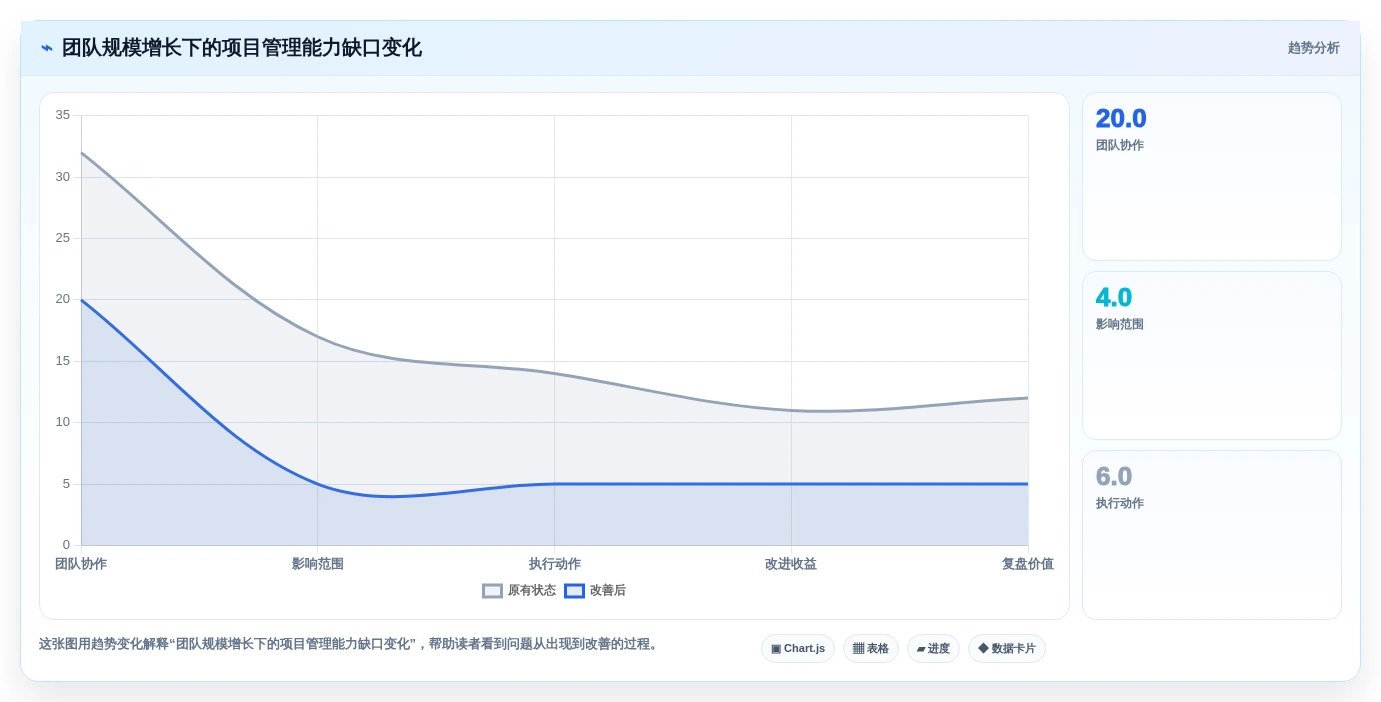Open the 团队协作 20.0 data card
Viewport: 1381px width, 702px height.
[1212, 177]
